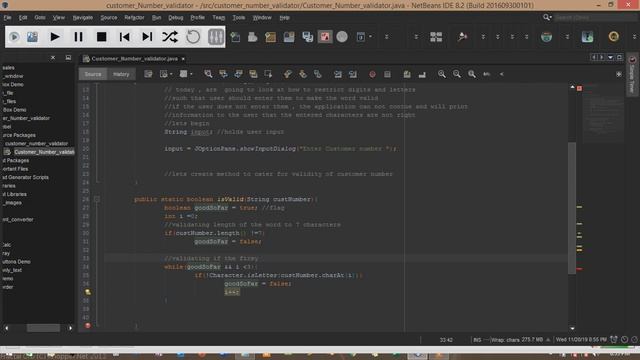Toggle repeat mode in overlay
Viewport: 640px width, 360px height.
coord(193,37)
